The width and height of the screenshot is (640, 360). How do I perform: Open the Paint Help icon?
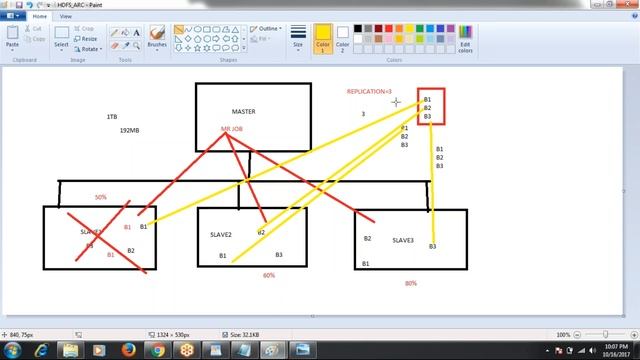635,16
